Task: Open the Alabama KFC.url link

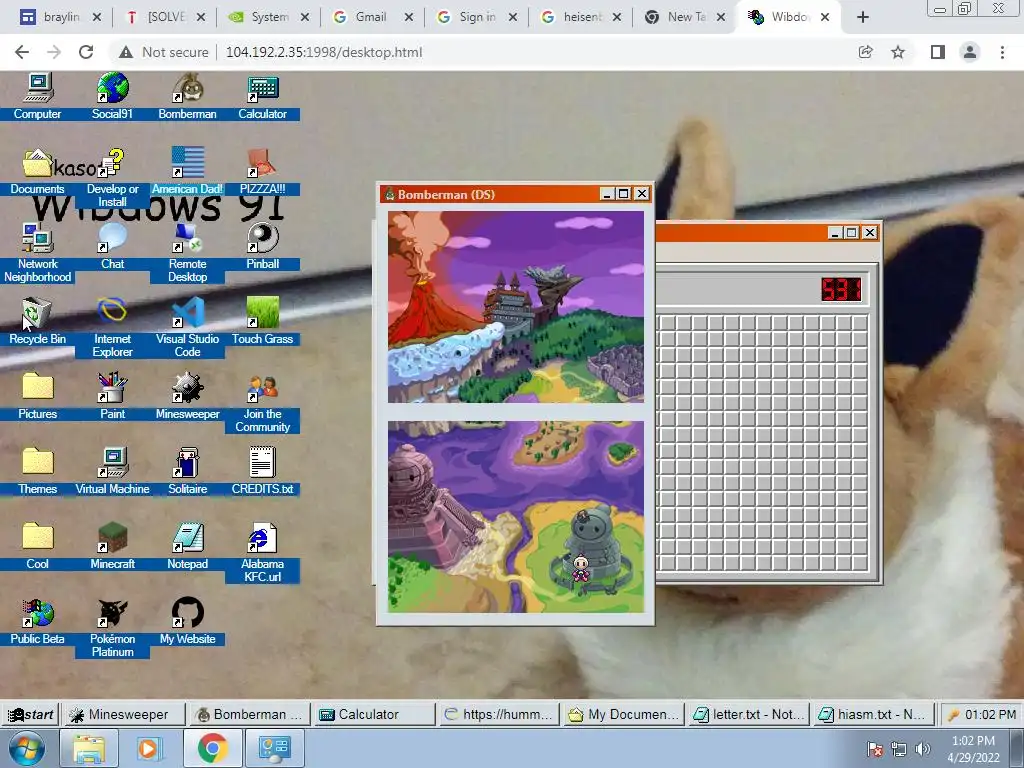Action: [263, 553]
